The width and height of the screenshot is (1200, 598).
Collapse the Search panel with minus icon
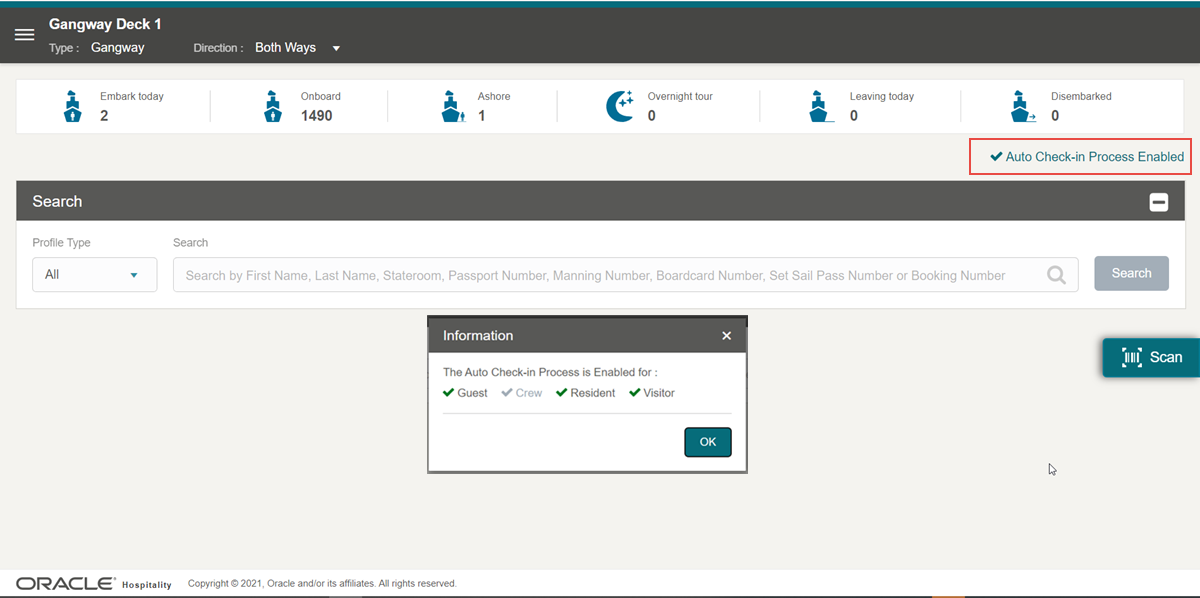point(1159,202)
